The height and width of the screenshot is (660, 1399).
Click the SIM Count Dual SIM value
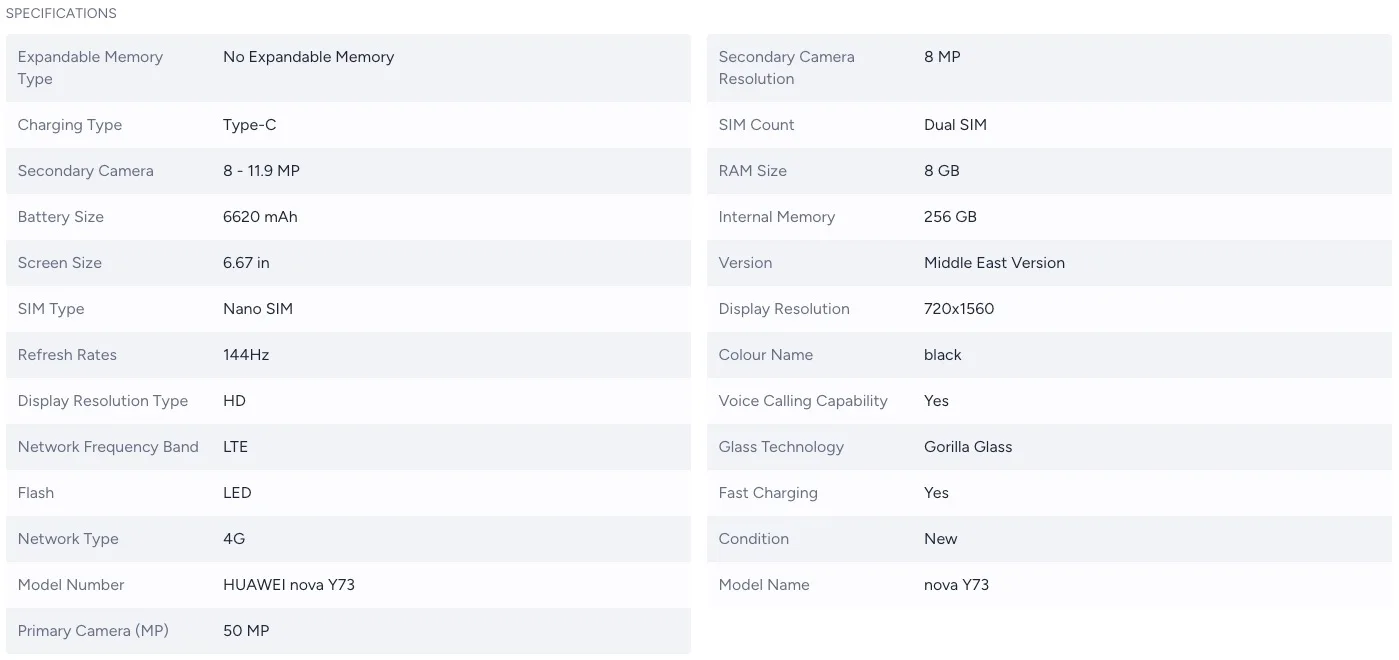pyautogui.click(x=955, y=125)
